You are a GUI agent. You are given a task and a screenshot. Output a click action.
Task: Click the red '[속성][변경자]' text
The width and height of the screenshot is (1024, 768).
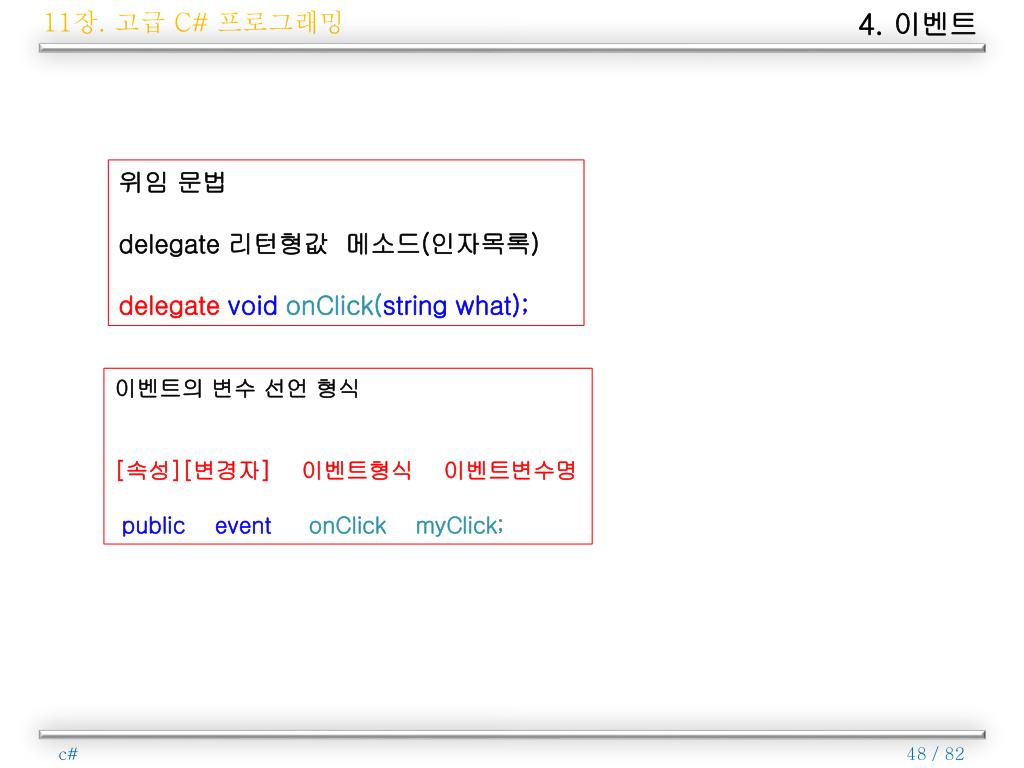pyautogui.click(x=193, y=470)
